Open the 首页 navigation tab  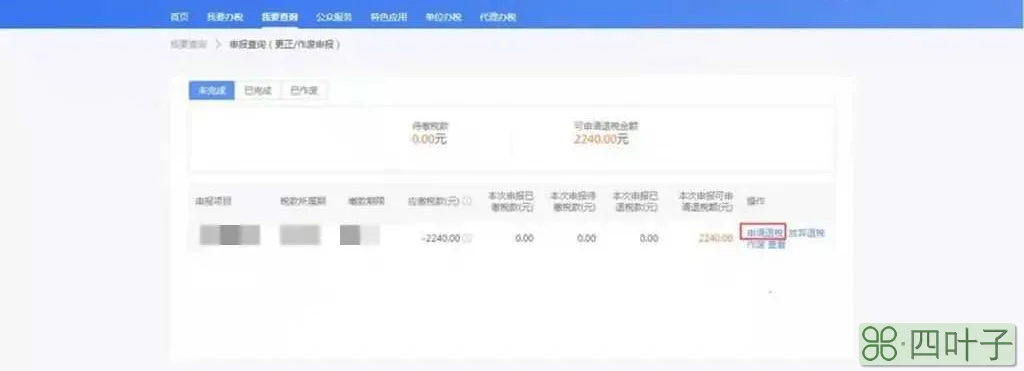(x=180, y=17)
